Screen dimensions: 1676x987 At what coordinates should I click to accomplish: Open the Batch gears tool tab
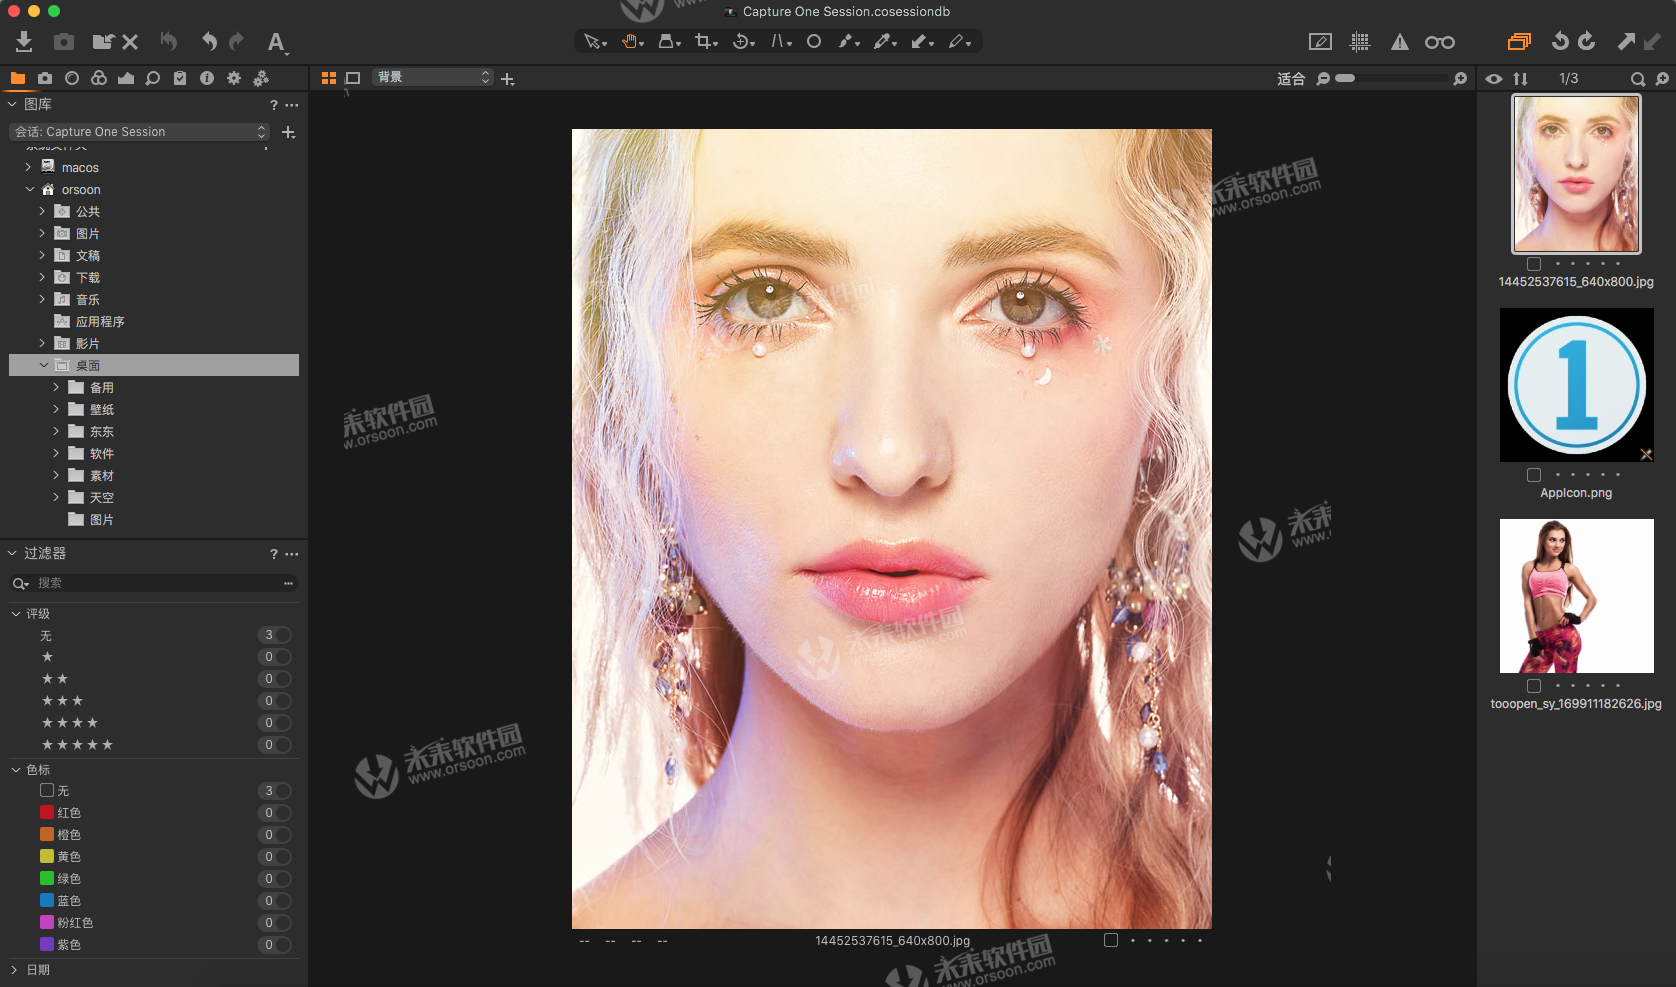261,78
